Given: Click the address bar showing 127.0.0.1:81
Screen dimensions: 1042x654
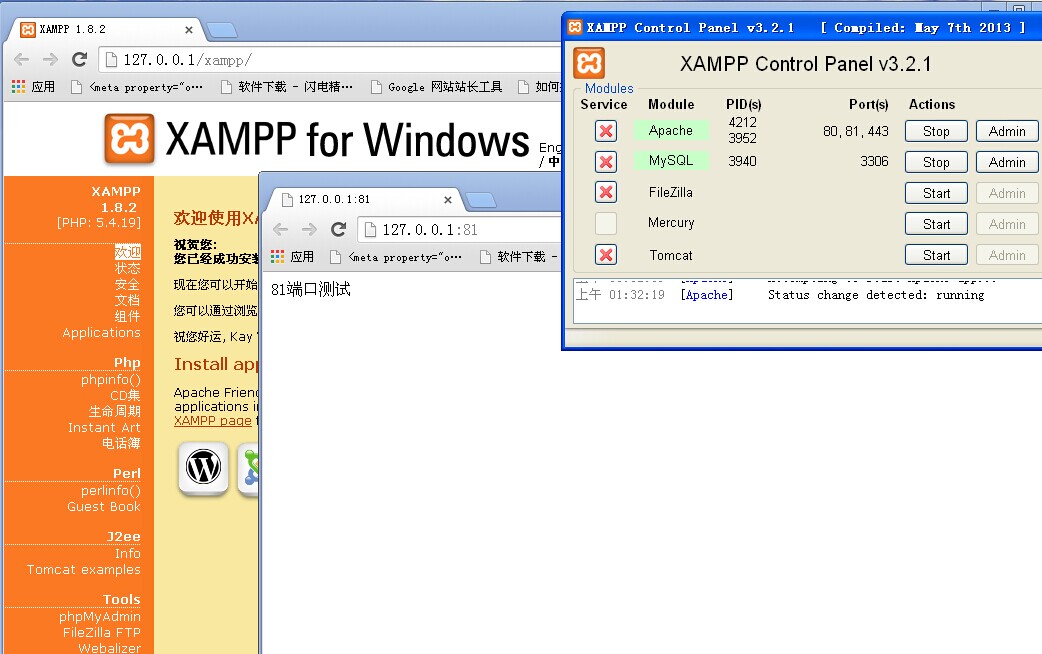Looking at the screenshot, I should point(460,229).
